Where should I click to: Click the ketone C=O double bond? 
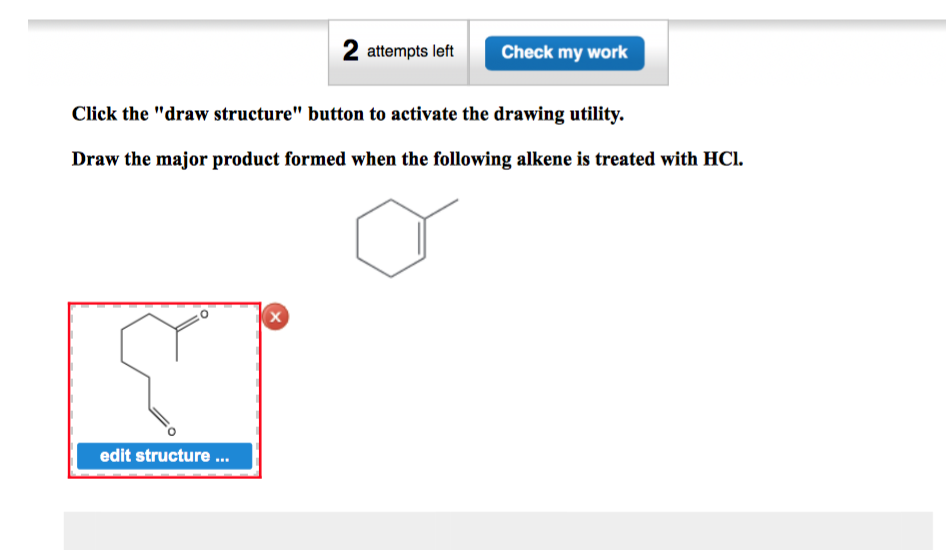[188, 323]
